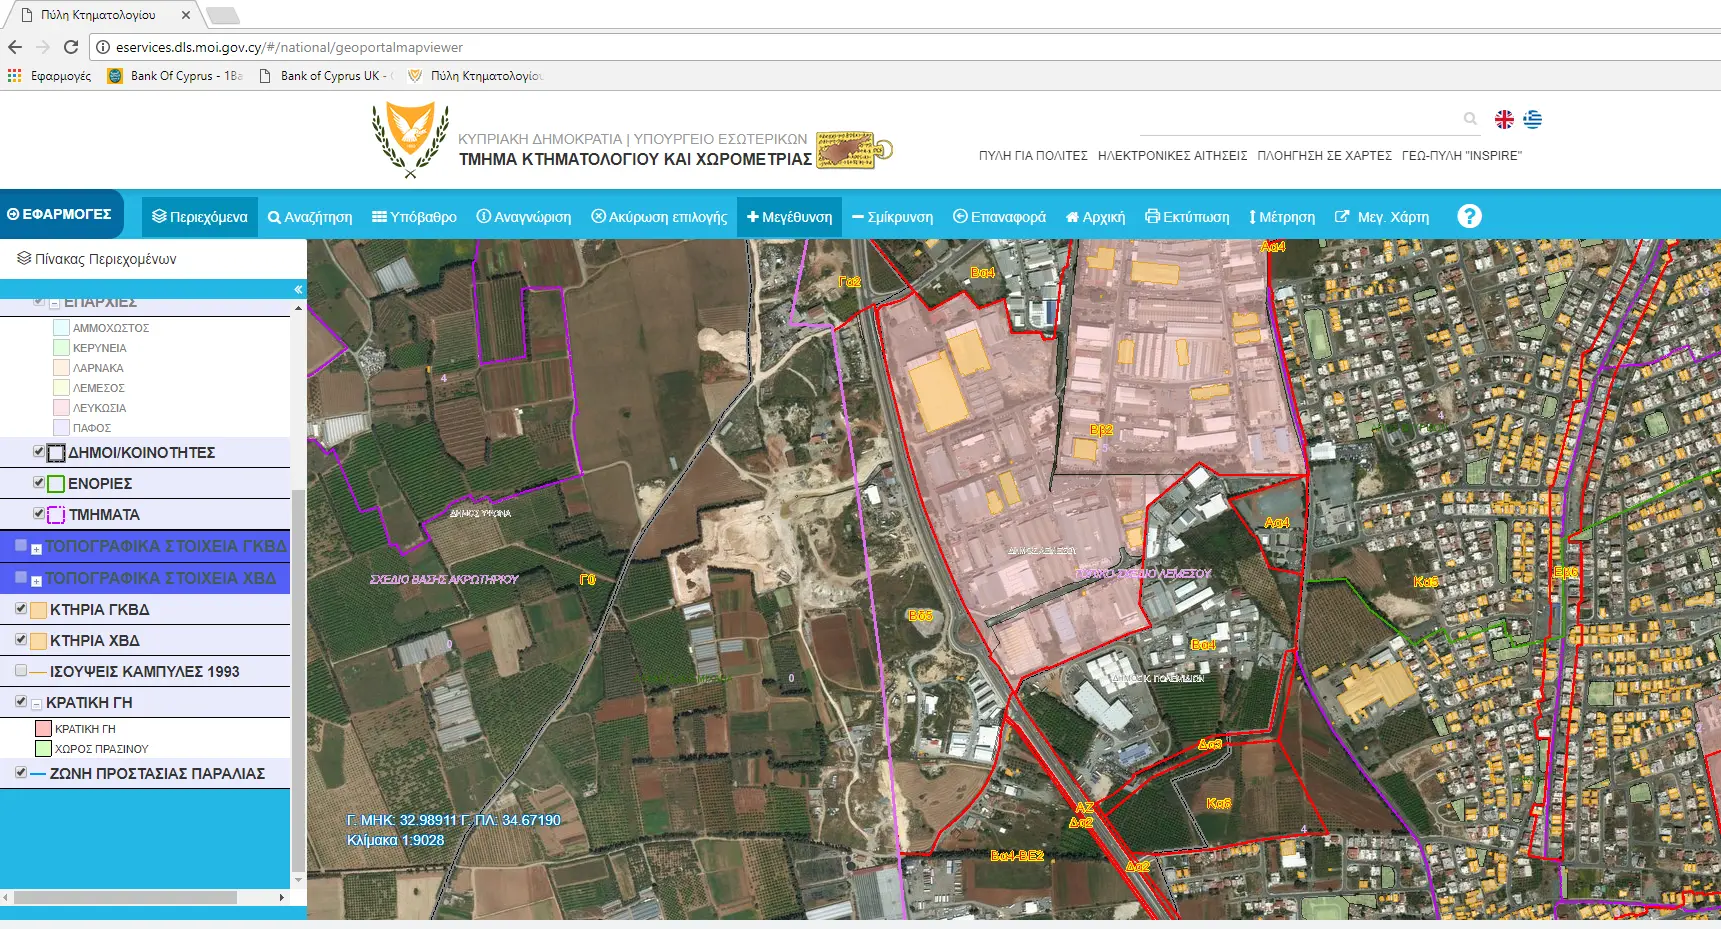Open the ΕΦΑΡΜΟΓΕΣ applications menu
This screenshot has height=929, width=1721.
pos(60,214)
